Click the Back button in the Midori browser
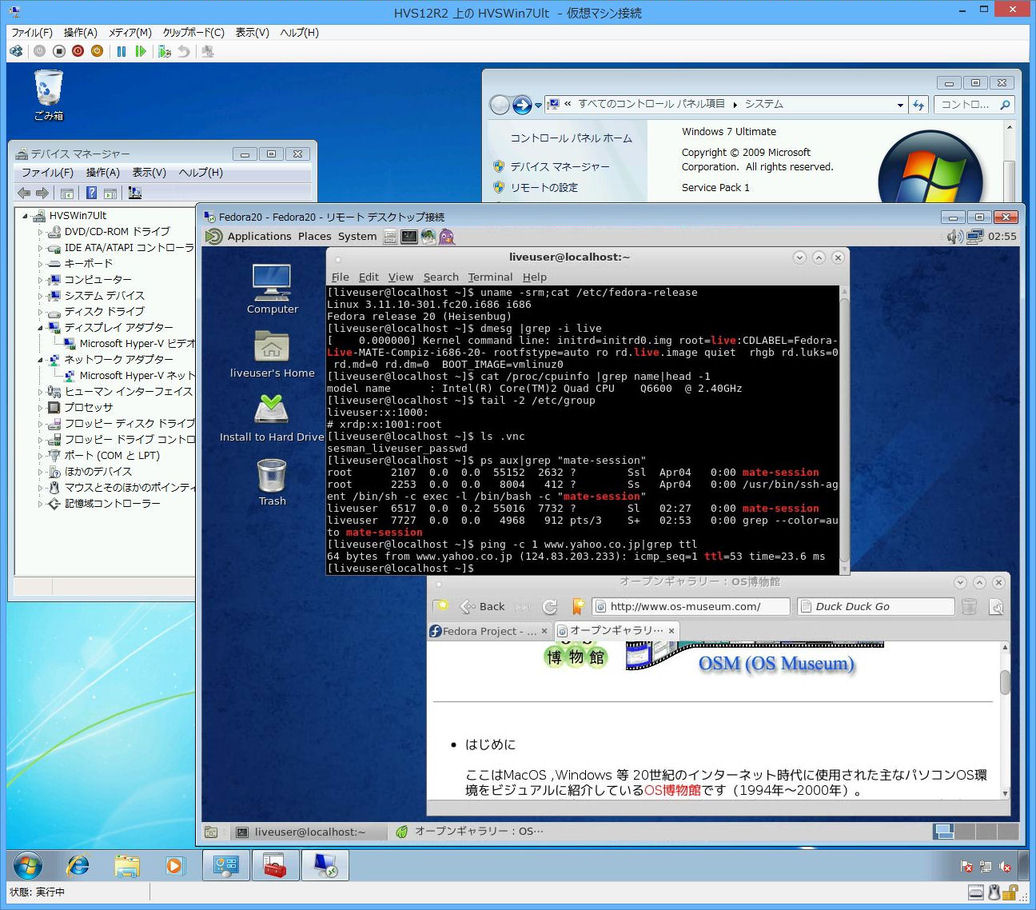Screen dimensions: 1036x910 [483, 606]
